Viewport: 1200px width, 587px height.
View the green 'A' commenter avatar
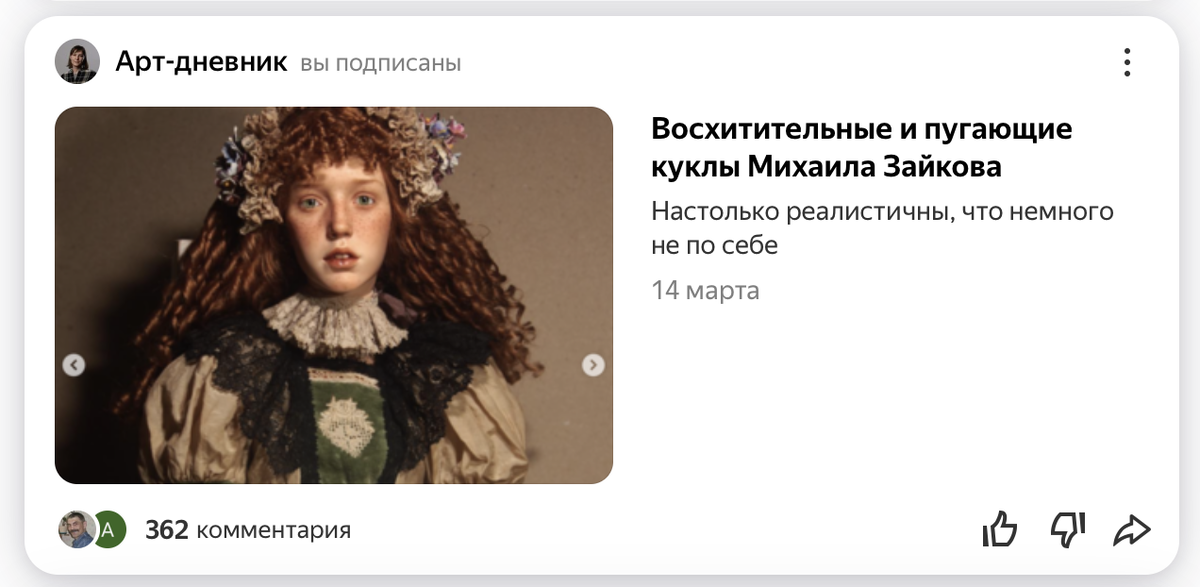point(110,530)
